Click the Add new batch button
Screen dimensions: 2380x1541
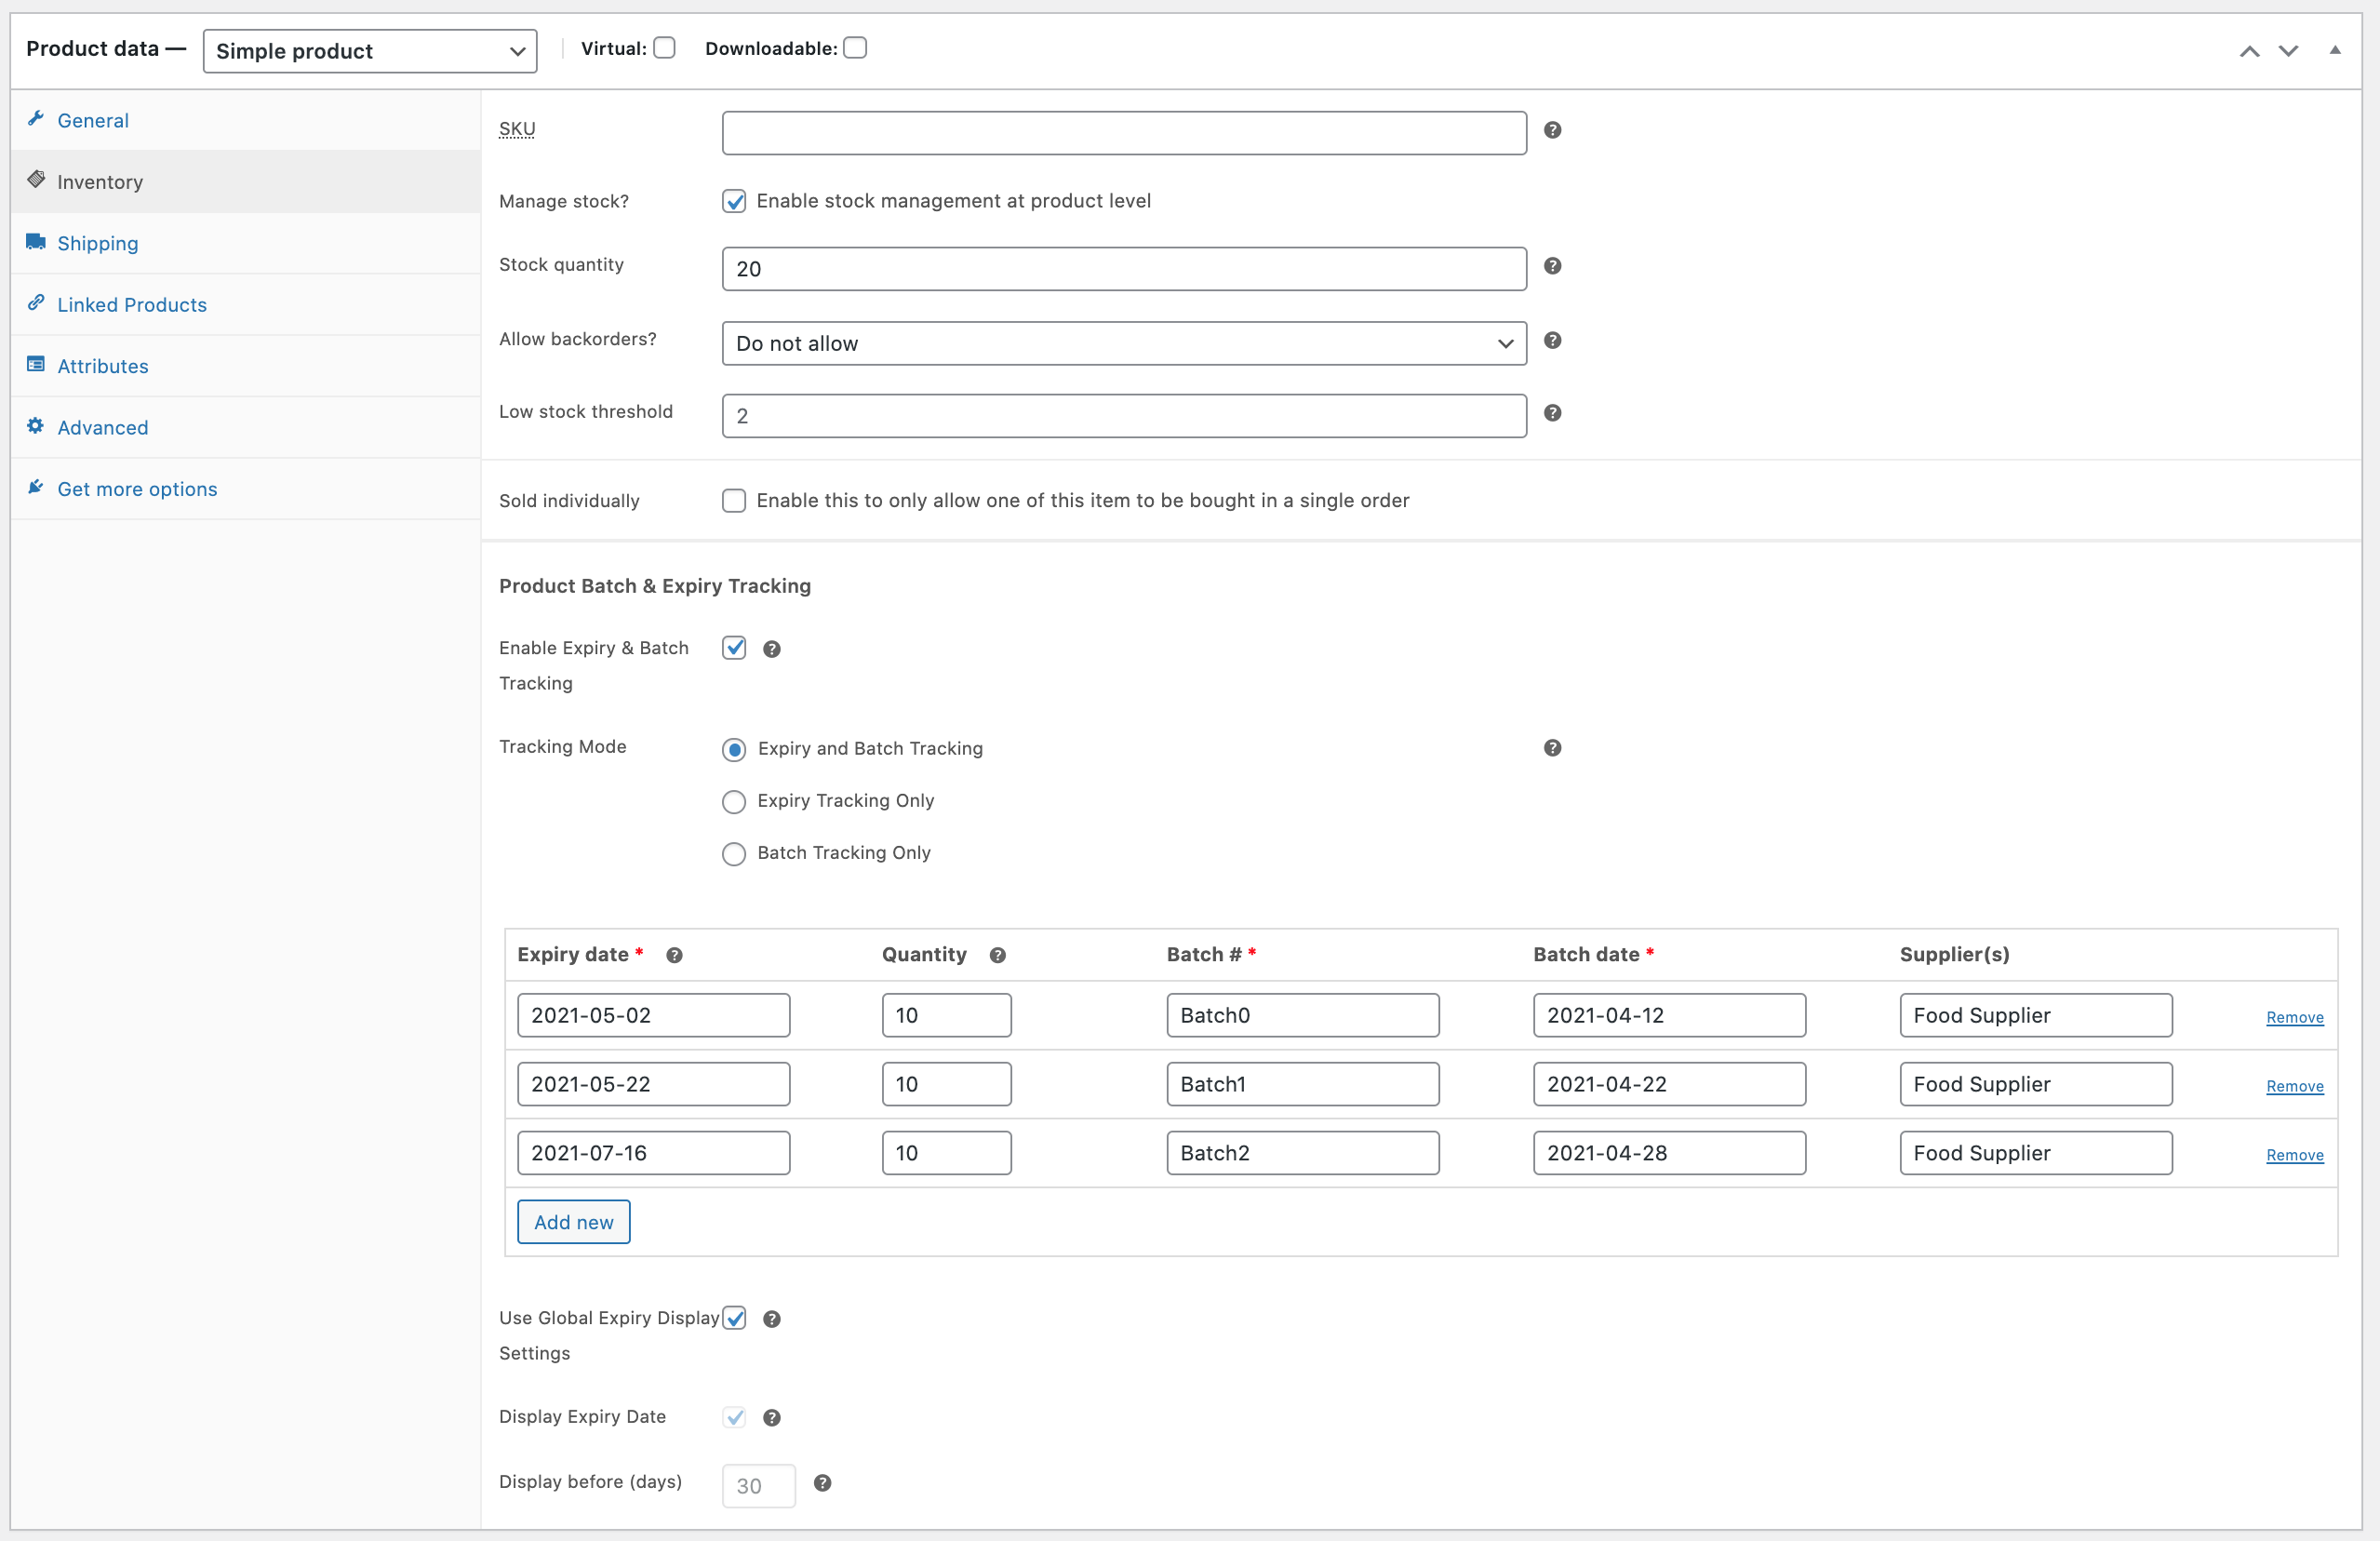(x=573, y=1221)
